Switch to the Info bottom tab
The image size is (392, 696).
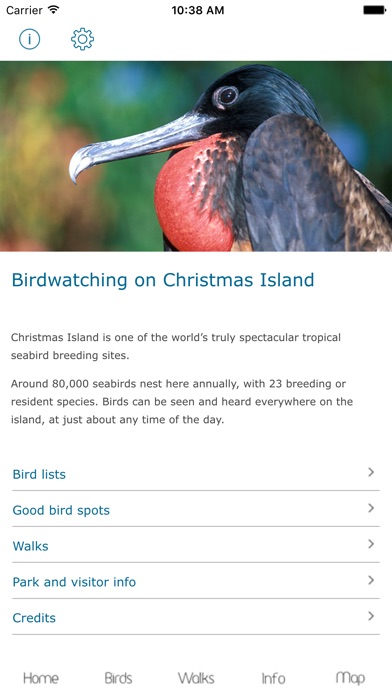click(x=273, y=678)
